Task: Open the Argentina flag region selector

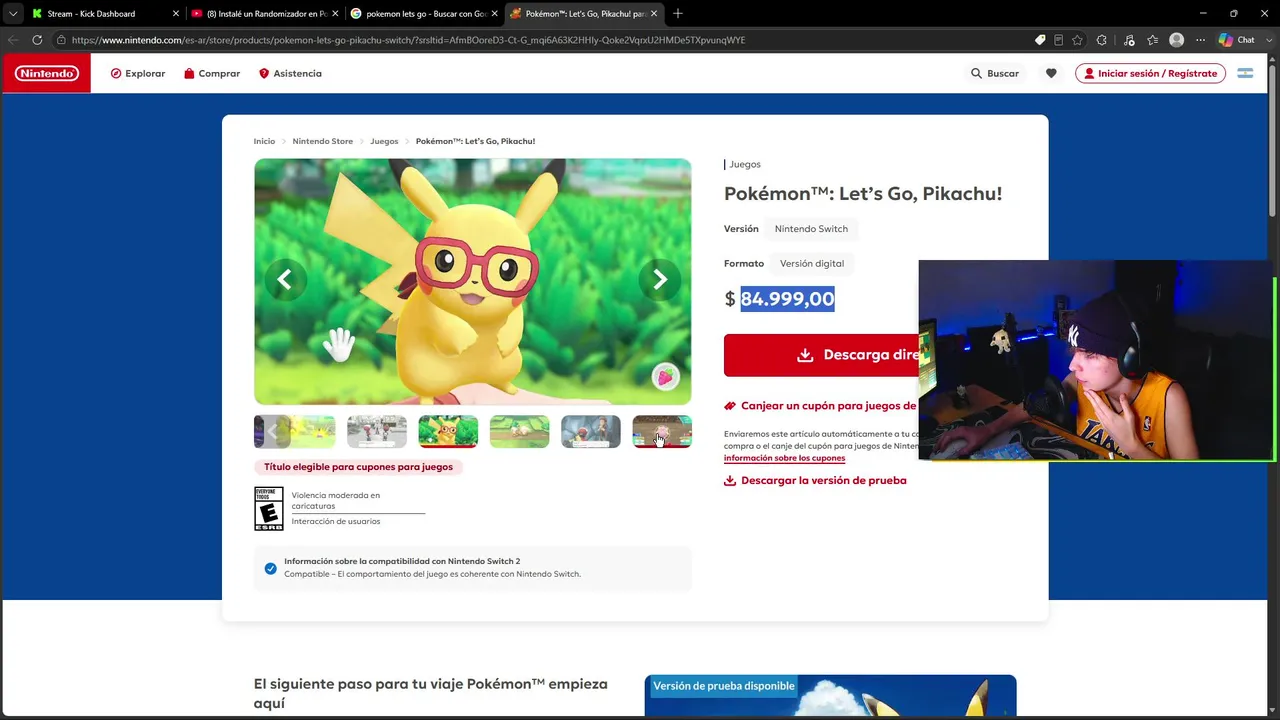Action: coord(1245,73)
